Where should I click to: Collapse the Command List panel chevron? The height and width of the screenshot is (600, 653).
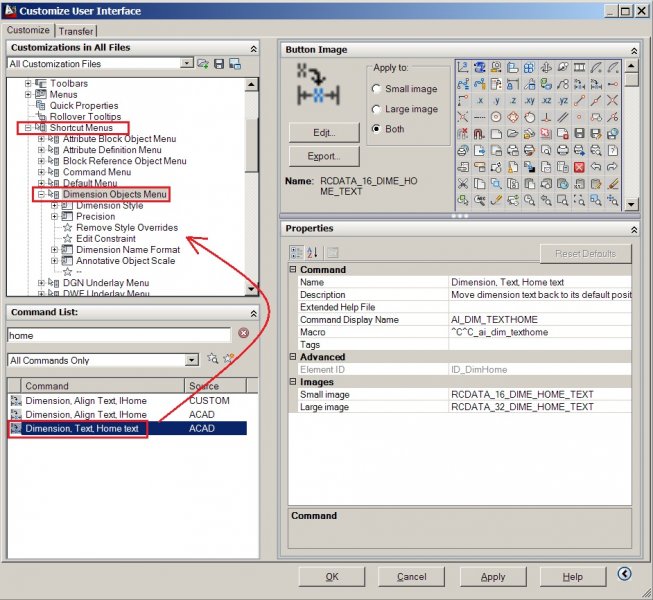254,313
